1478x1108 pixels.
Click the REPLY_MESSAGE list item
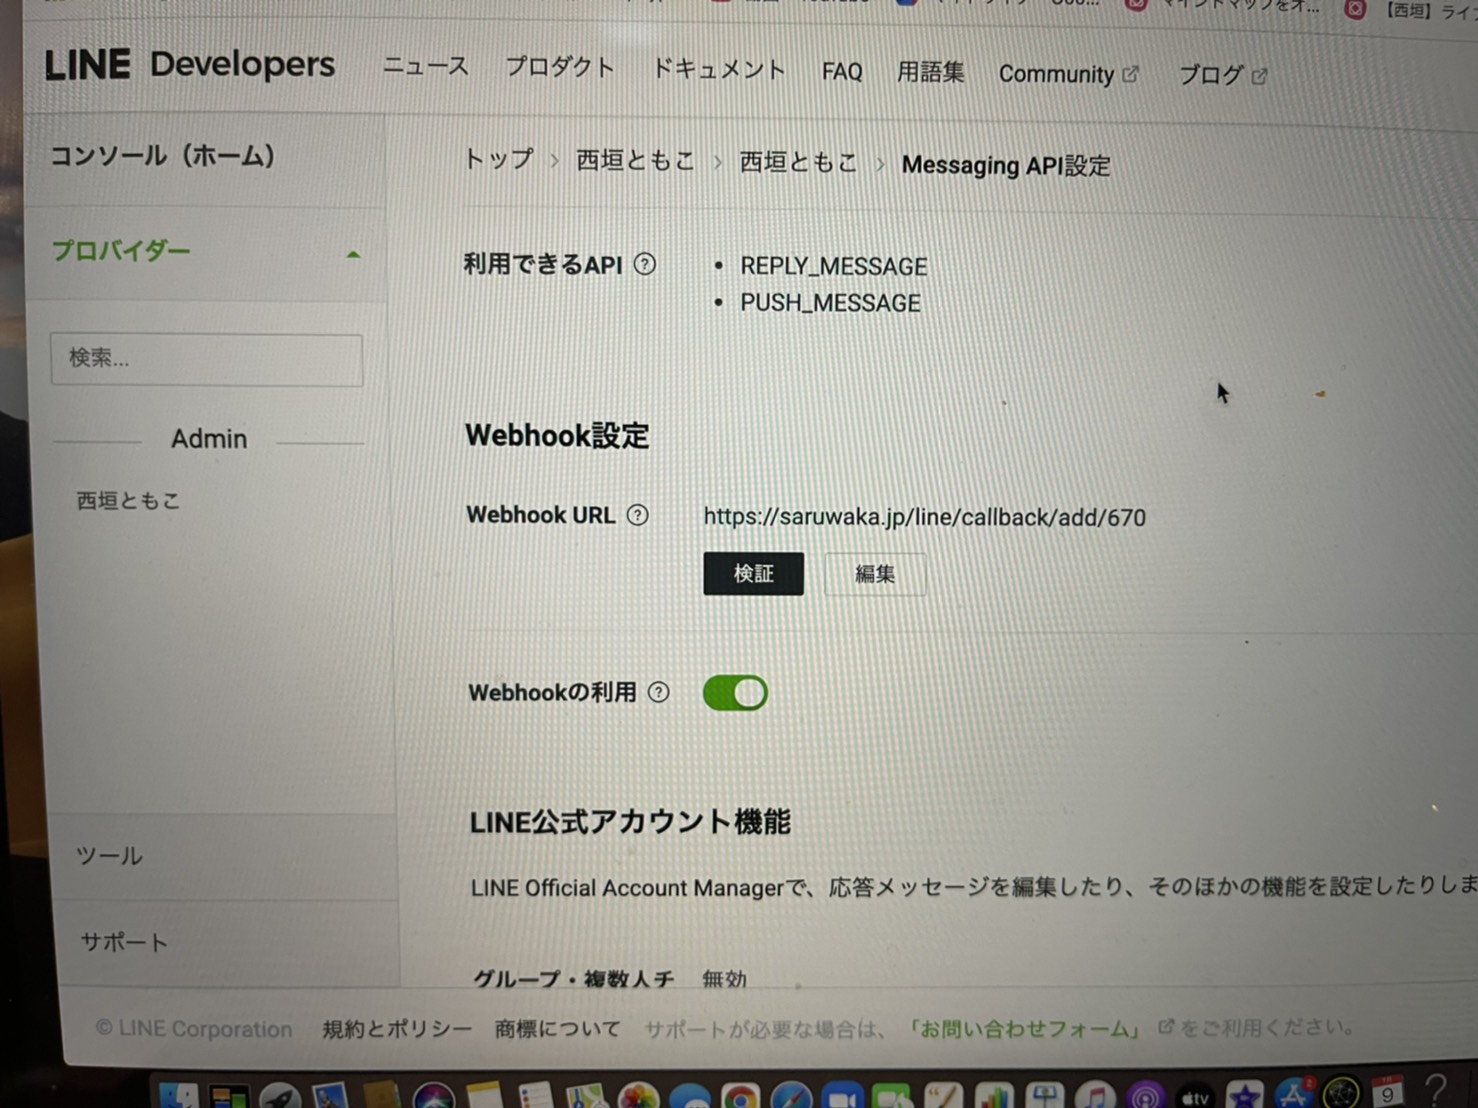(833, 267)
